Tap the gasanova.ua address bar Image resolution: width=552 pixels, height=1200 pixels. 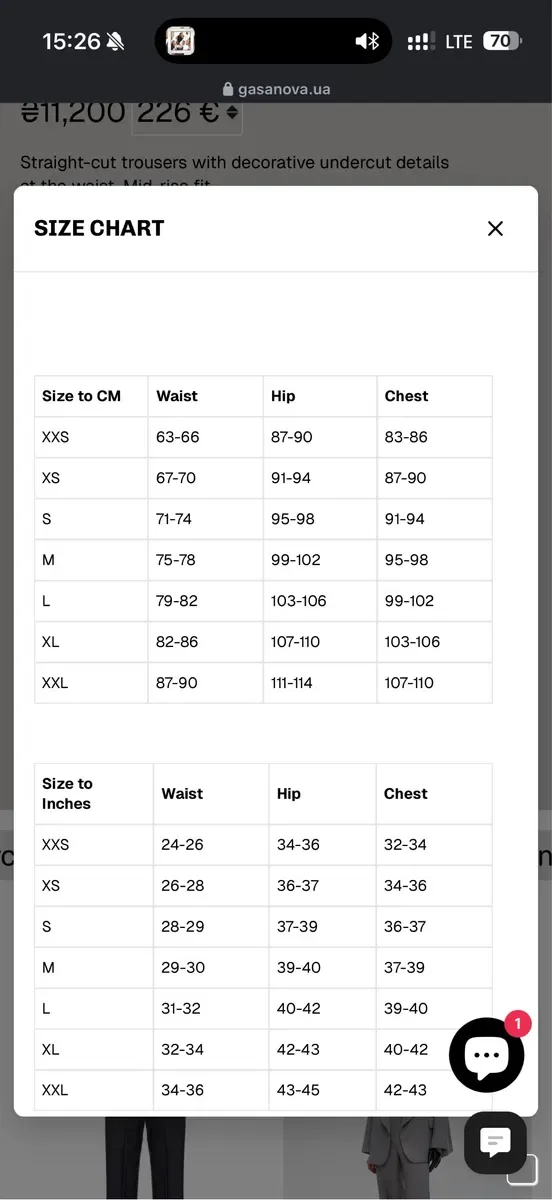(276, 89)
